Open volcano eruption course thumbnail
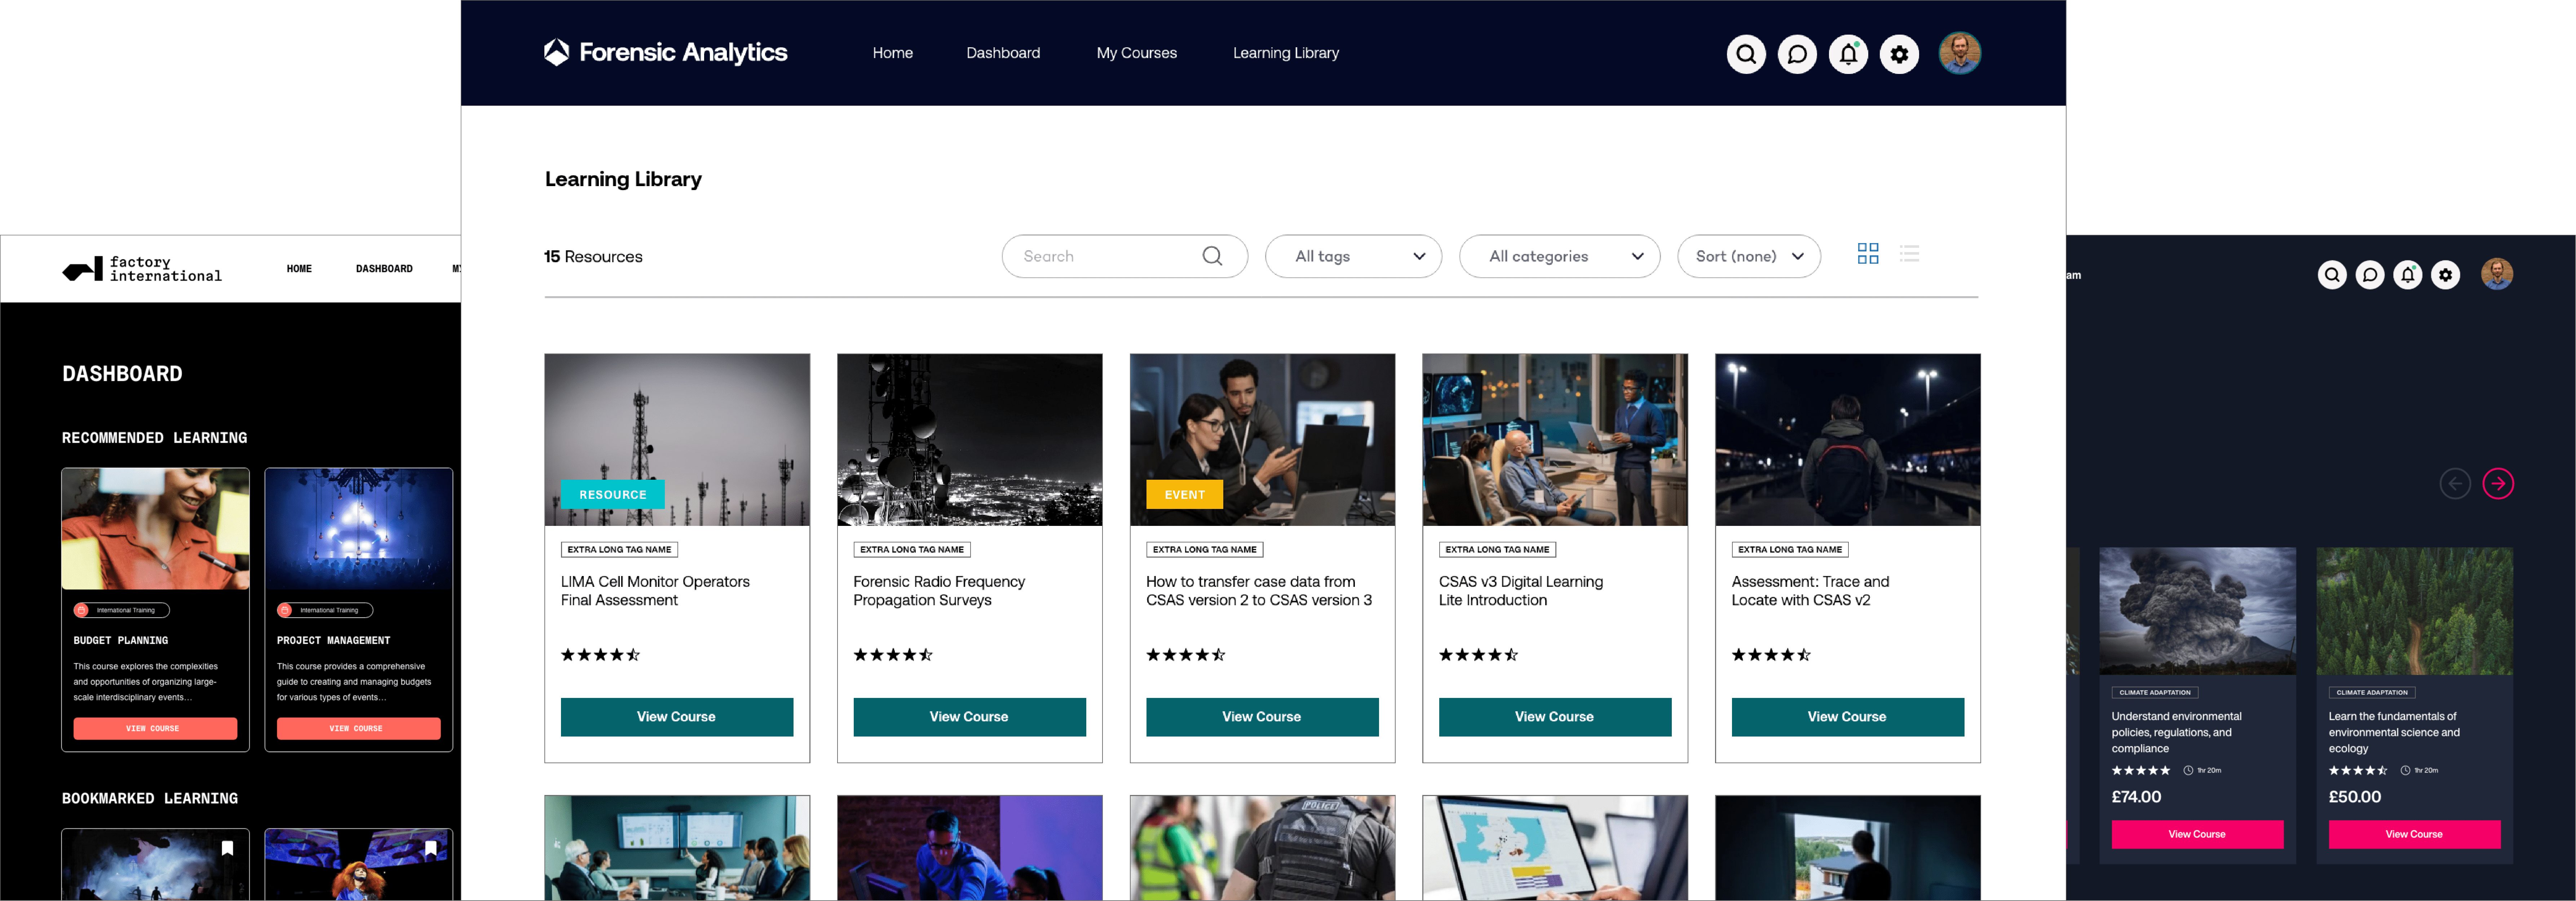Image resolution: width=2576 pixels, height=901 pixels. coord(2197,611)
